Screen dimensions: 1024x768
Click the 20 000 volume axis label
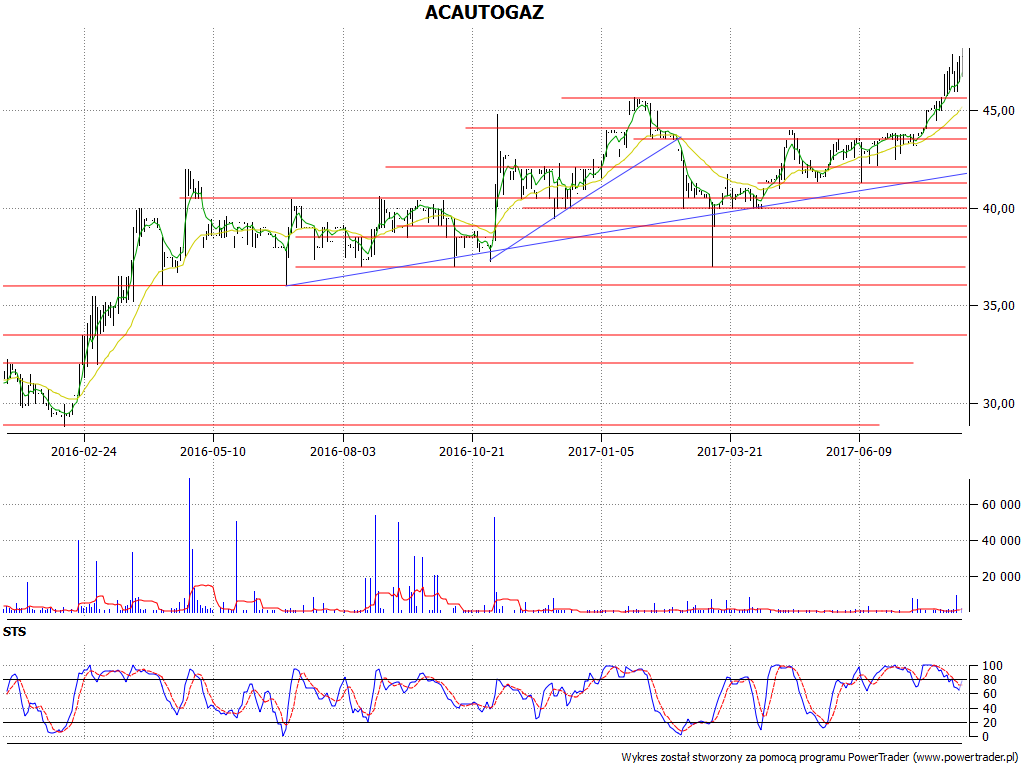[x=1000, y=577]
